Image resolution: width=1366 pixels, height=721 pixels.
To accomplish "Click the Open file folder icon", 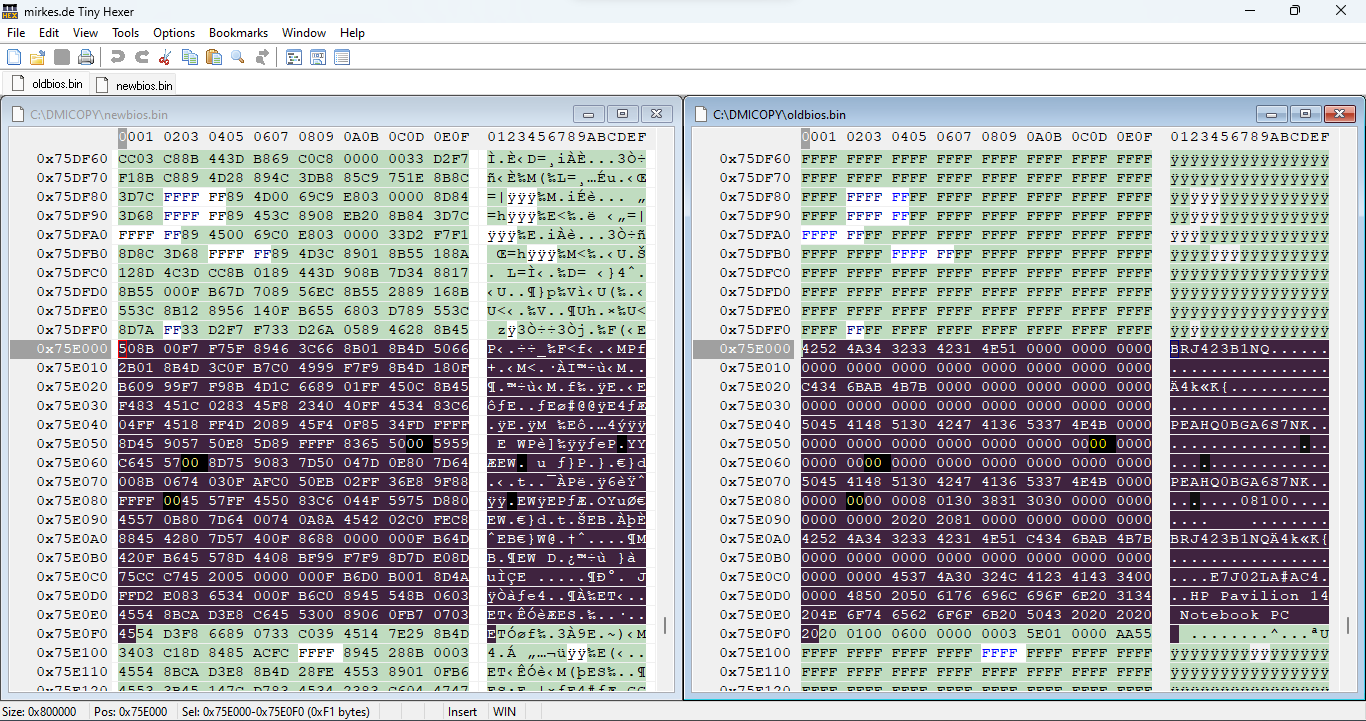I will [37, 57].
